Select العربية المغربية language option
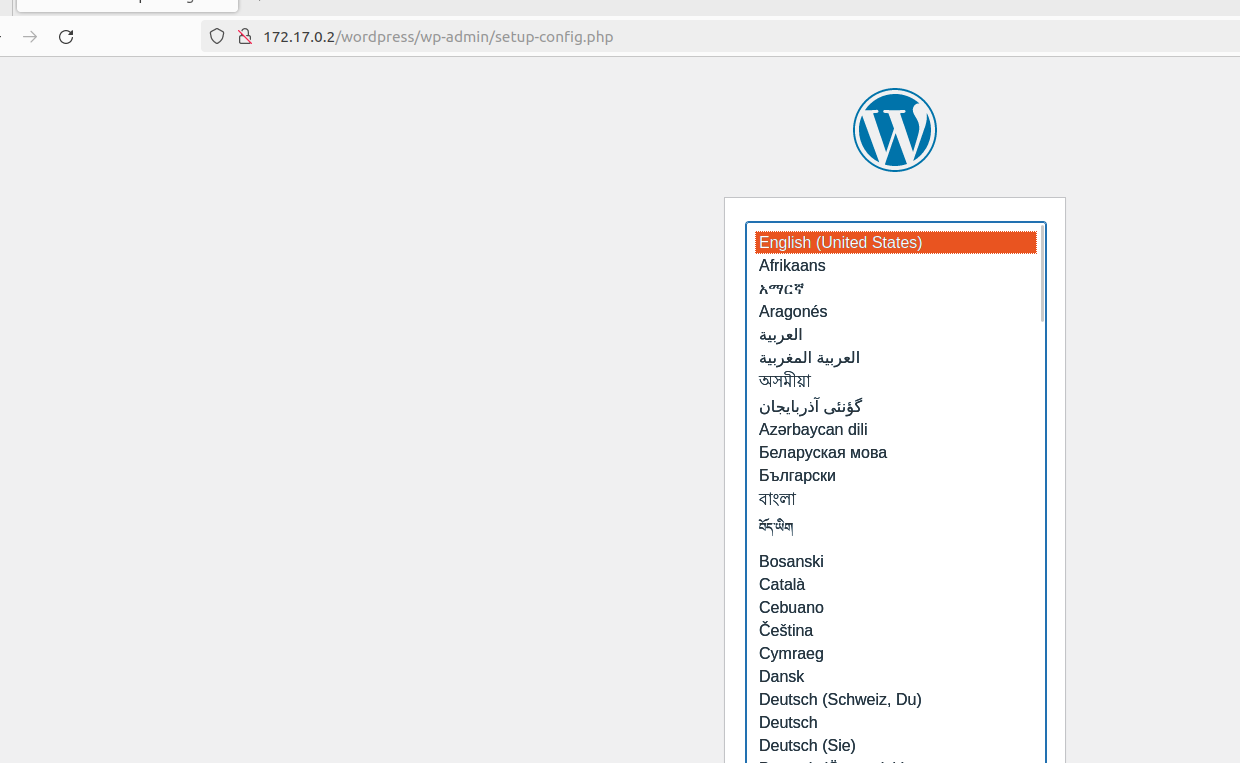The height and width of the screenshot is (763, 1240). tap(895, 358)
